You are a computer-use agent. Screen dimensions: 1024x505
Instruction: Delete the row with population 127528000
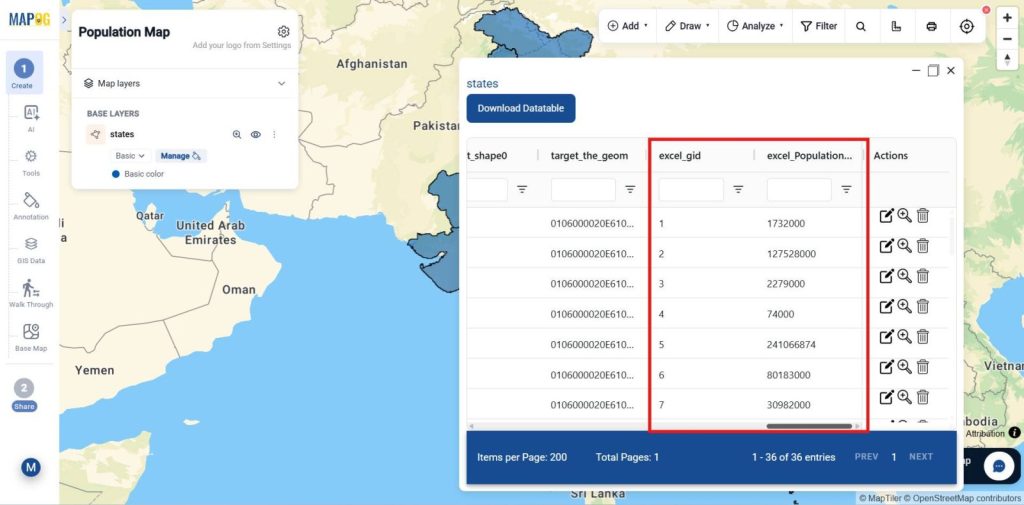pyautogui.click(x=923, y=246)
